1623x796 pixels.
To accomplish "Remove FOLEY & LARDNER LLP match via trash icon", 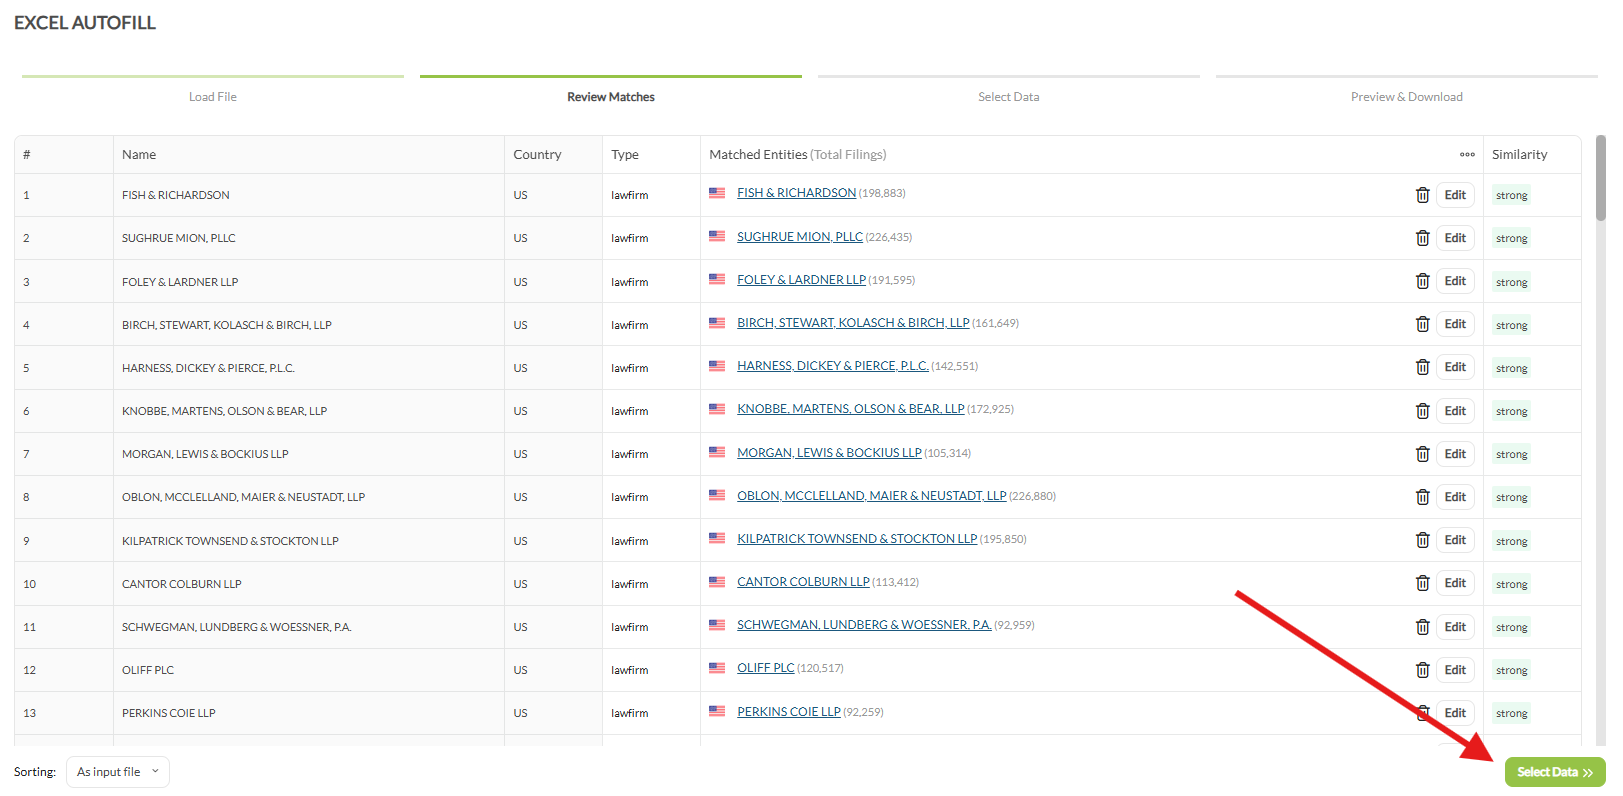I will pyautogui.click(x=1422, y=281).
